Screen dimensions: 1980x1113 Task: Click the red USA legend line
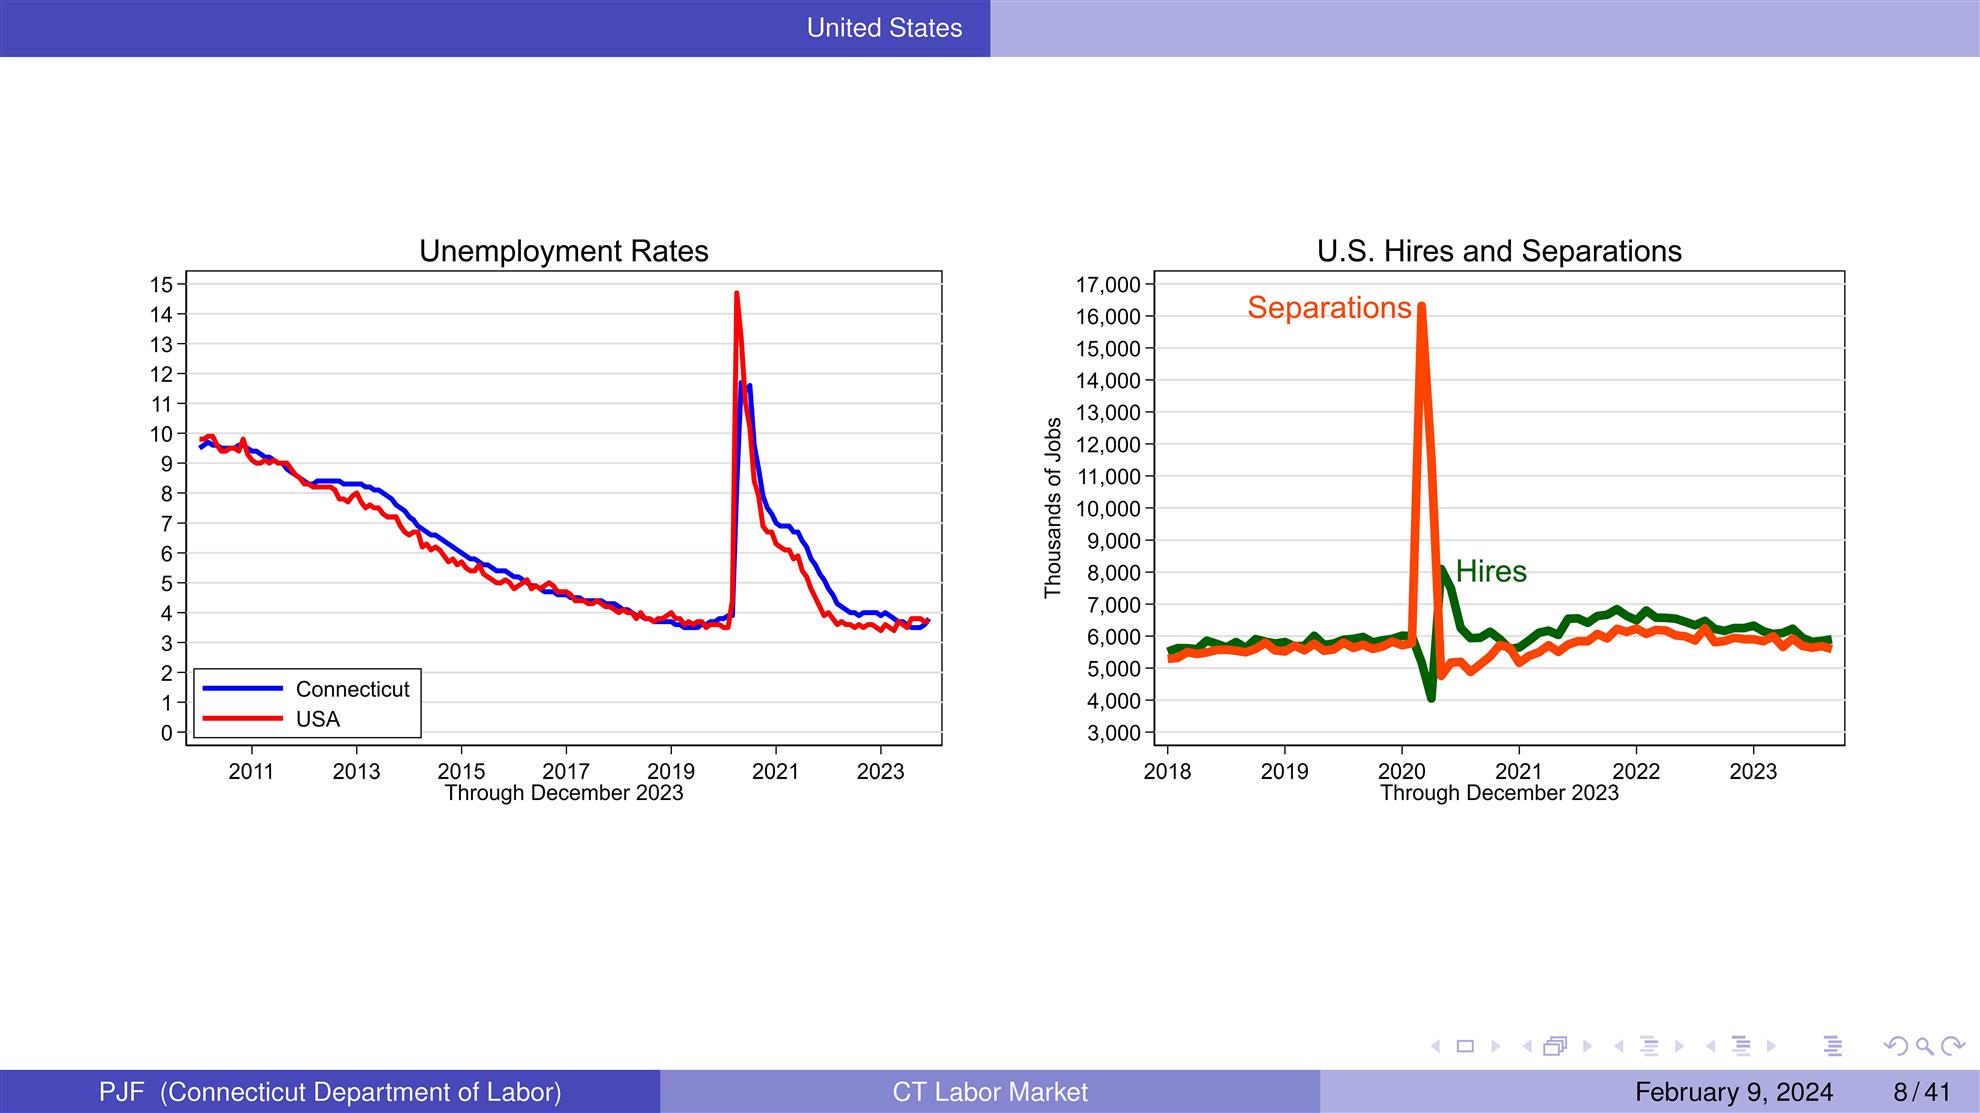click(243, 718)
